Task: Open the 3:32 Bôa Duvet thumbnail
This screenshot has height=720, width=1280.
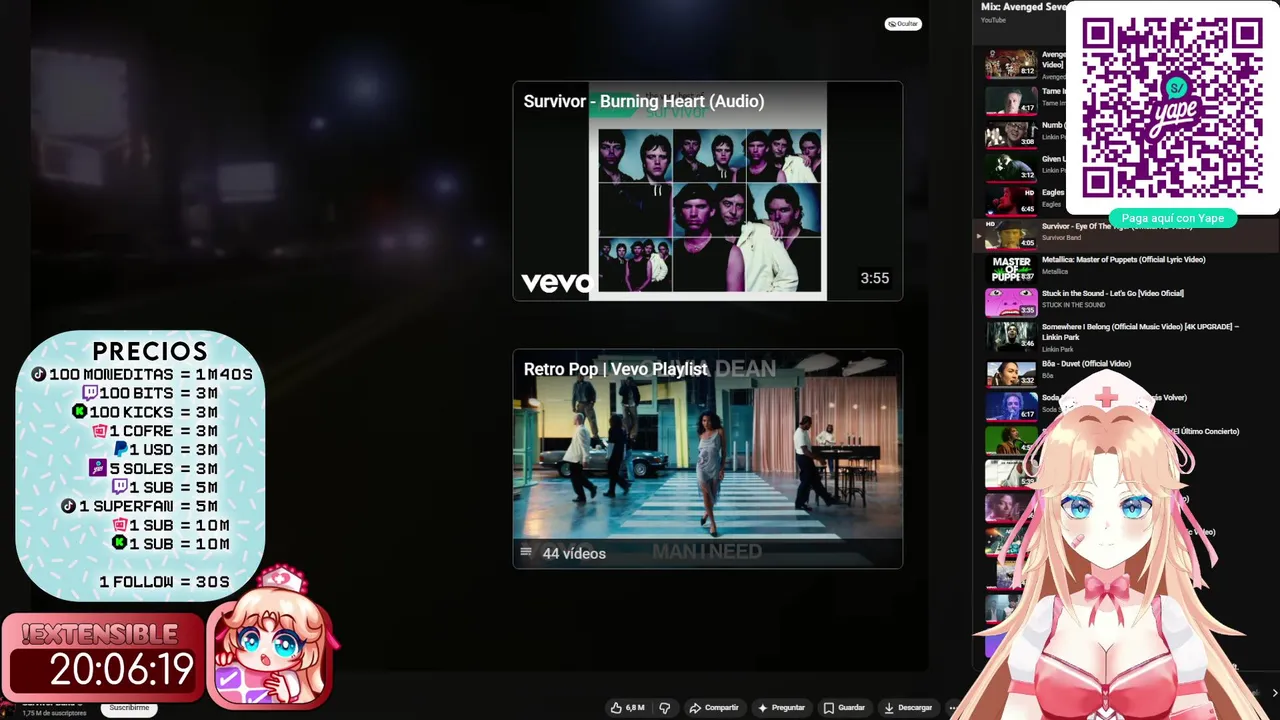Action: 1011,373
